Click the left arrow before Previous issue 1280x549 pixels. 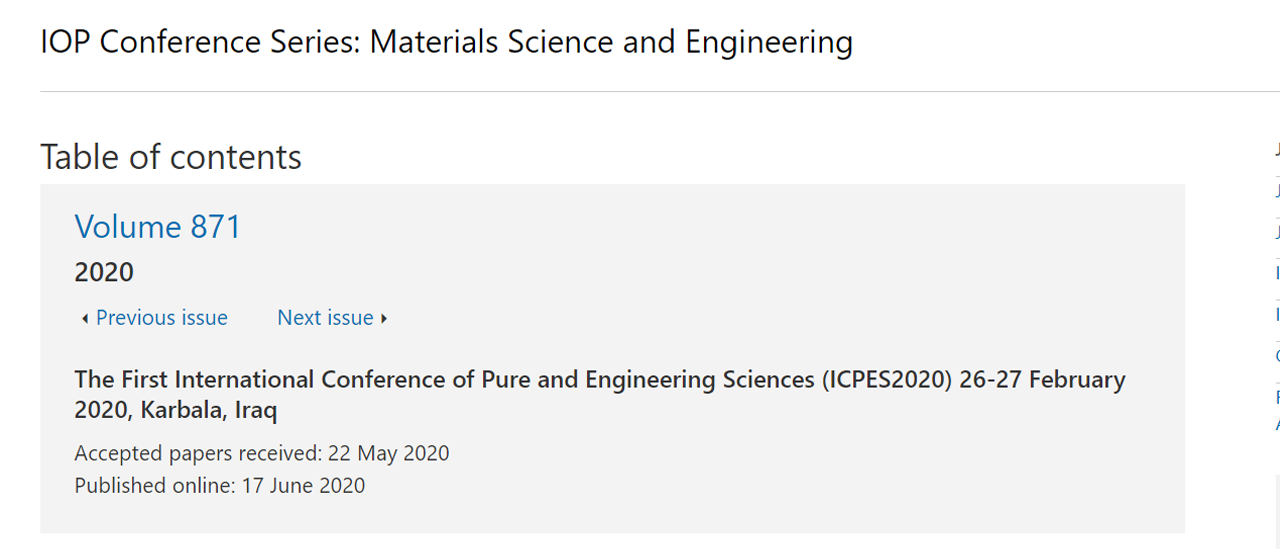[85, 319]
